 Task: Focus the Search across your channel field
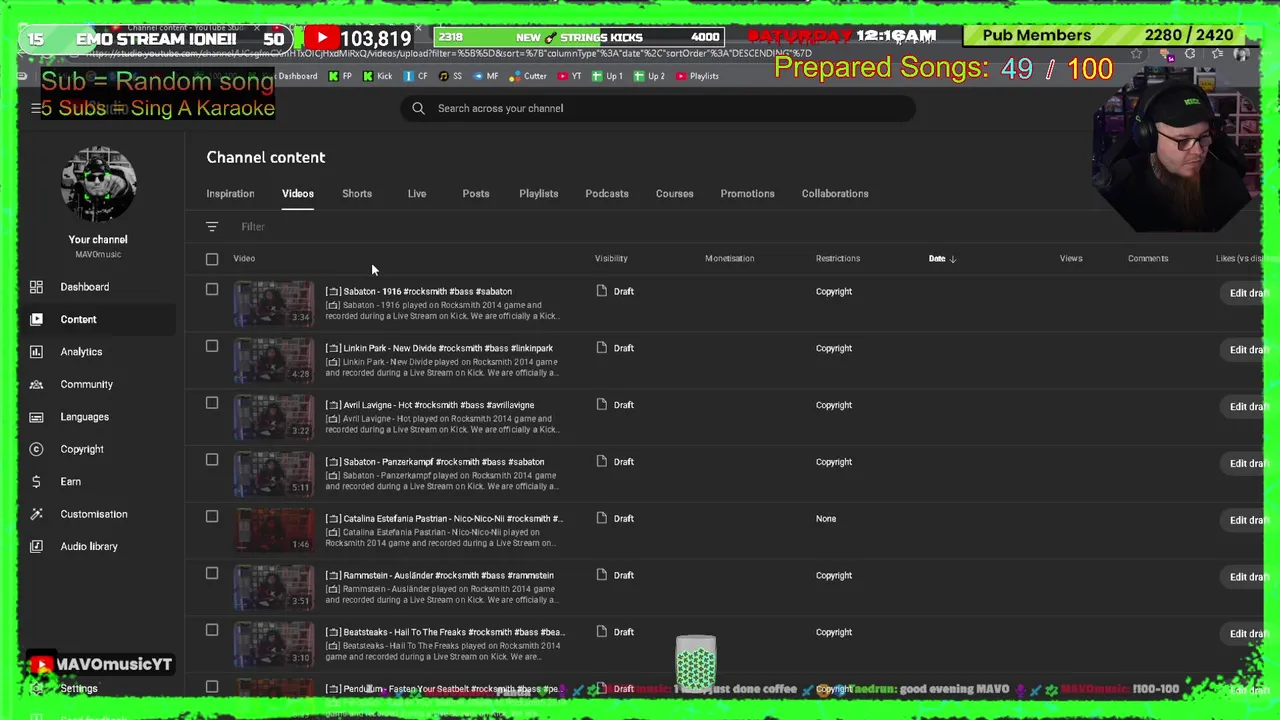[x=658, y=108]
